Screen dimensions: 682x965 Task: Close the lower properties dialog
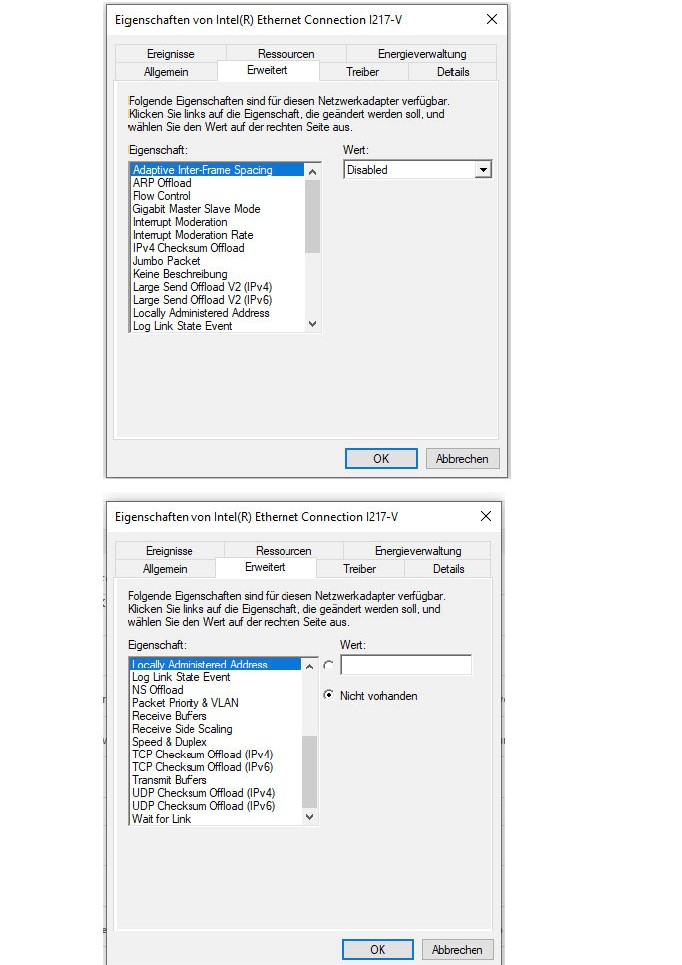click(486, 516)
